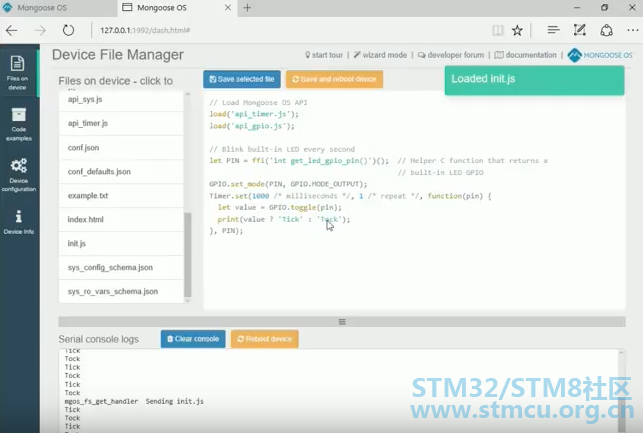Open sys_config_schema.json file

pos(121,267)
